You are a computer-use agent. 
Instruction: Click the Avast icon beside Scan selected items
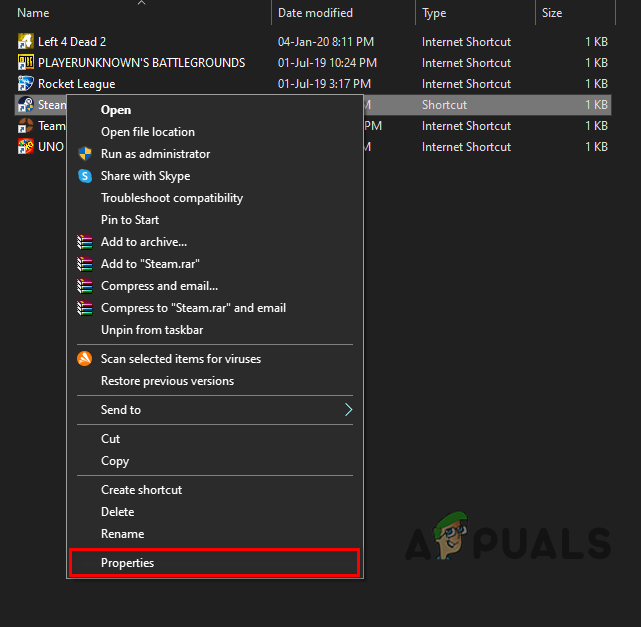click(x=84, y=359)
